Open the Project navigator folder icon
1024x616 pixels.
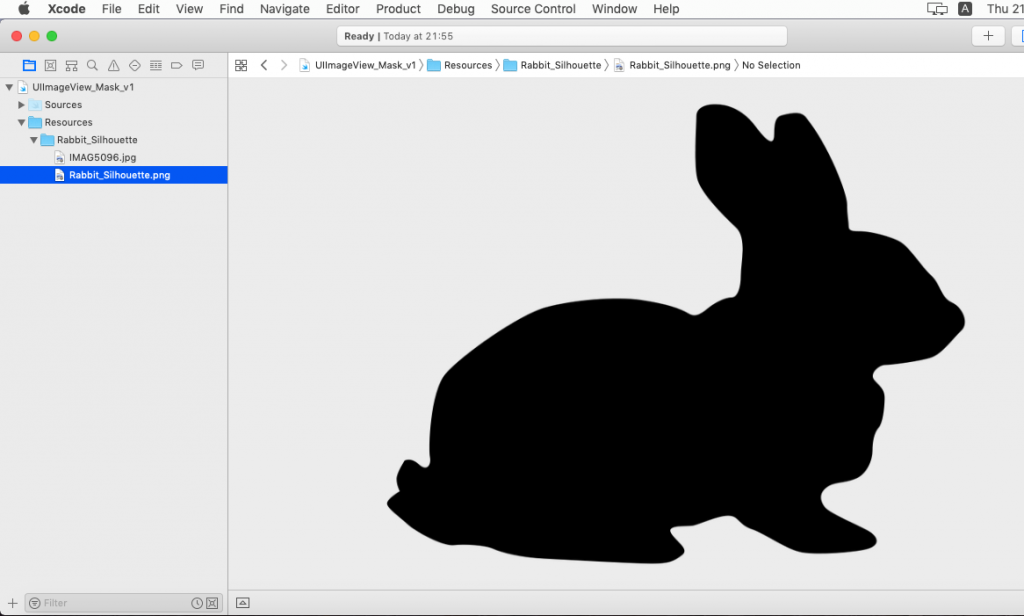tap(29, 65)
